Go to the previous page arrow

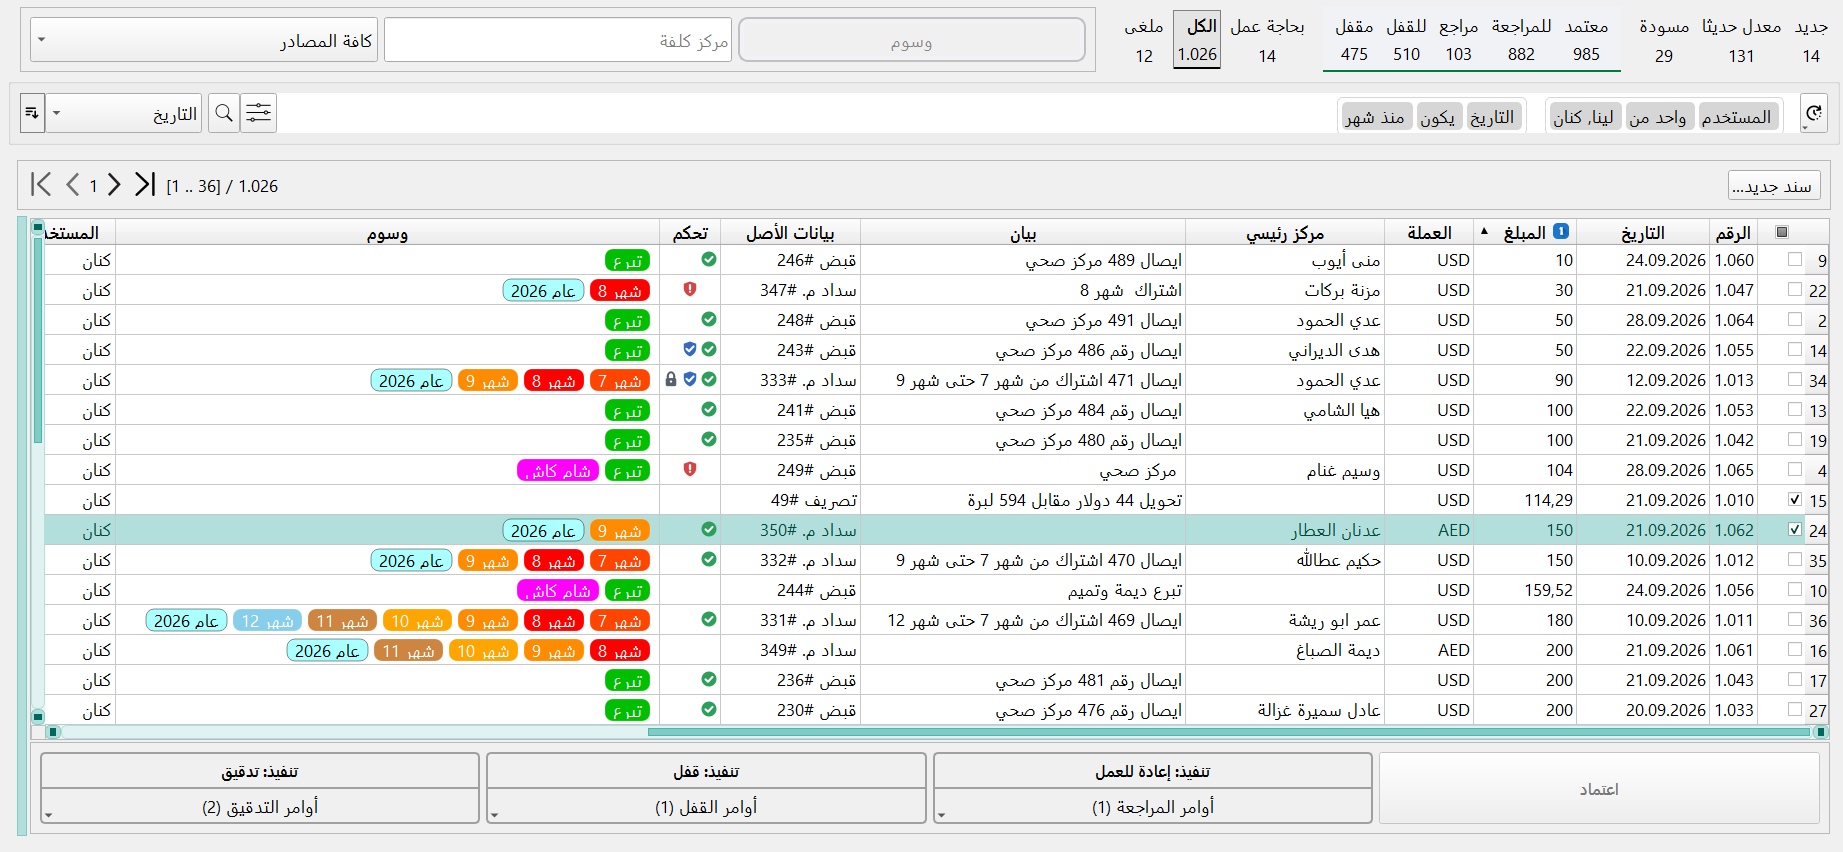click(72, 185)
